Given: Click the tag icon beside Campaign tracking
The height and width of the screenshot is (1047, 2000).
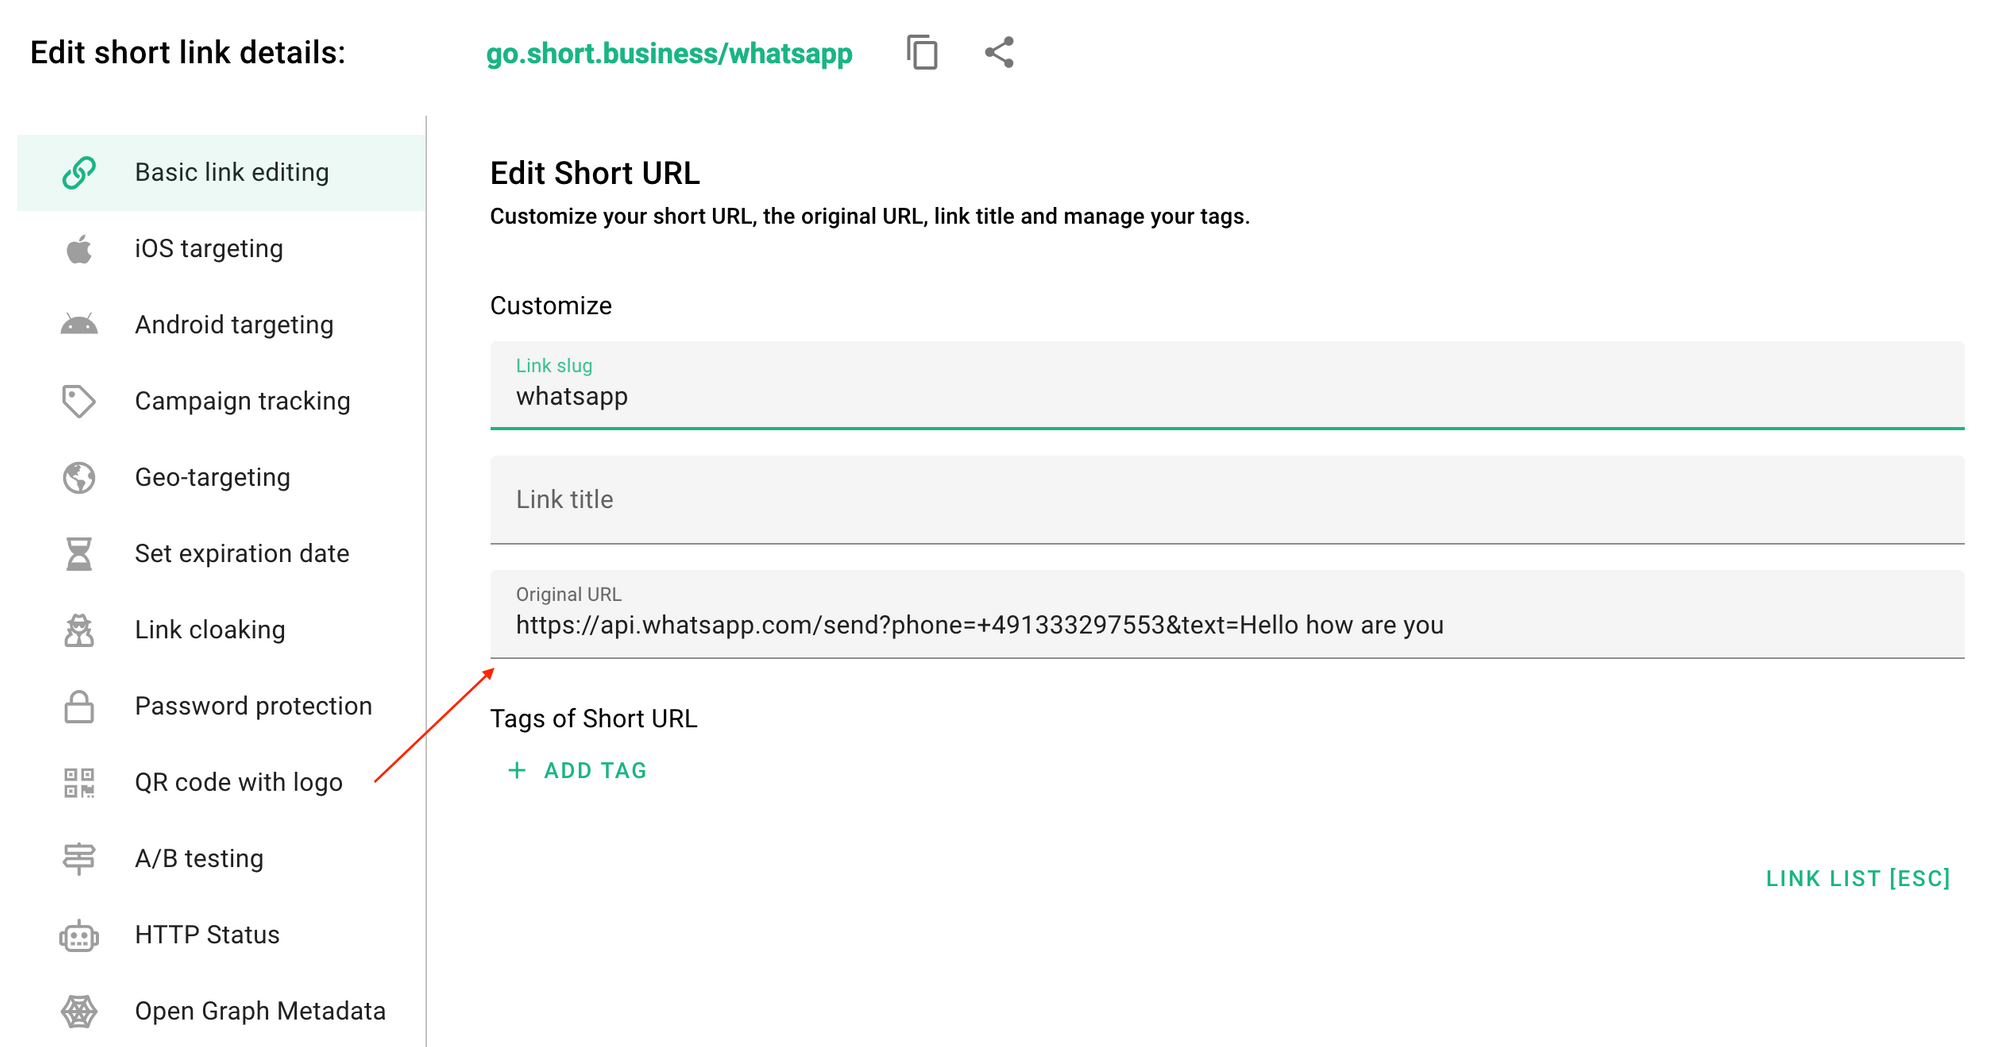Looking at the screenshot, I should click(x=80, y=400).
